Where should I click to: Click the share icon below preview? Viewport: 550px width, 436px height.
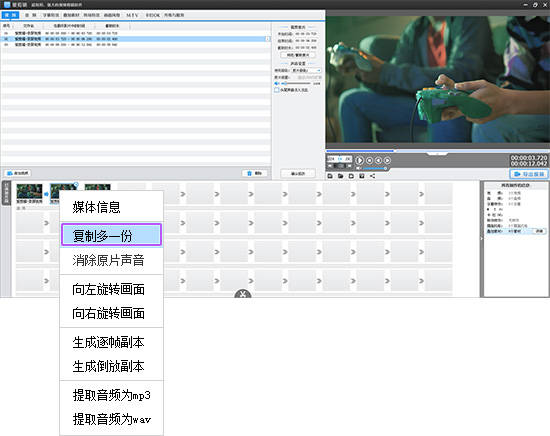point(373,176)
